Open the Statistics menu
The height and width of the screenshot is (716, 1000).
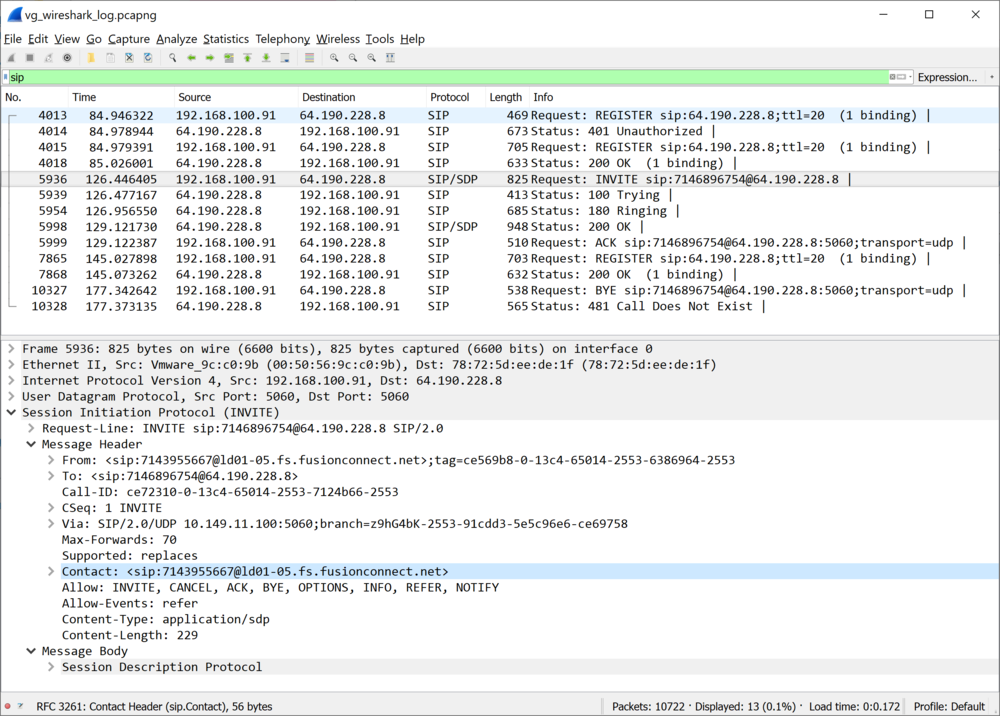pyautogui.click(x=225, y=39)
